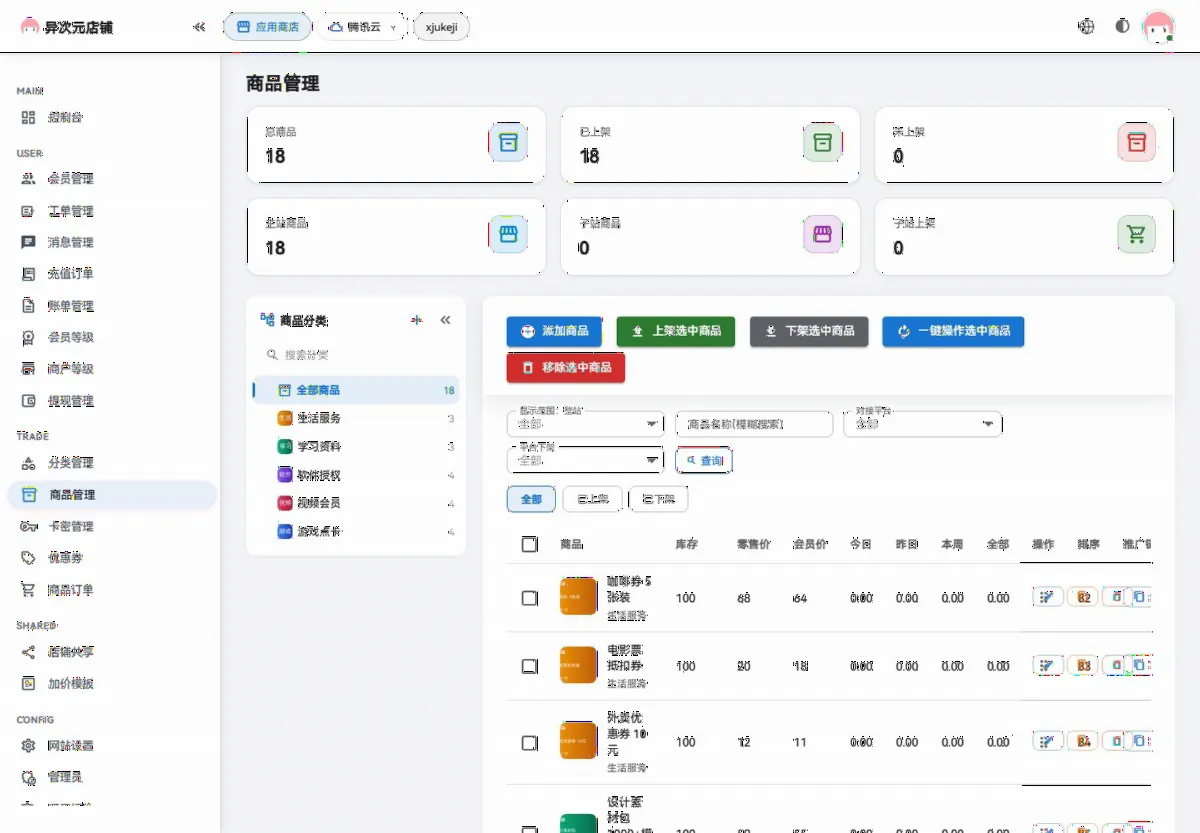
Task: Click the 控制台 dashboard icon in the sidebar
Action: (x=28, y=117)
